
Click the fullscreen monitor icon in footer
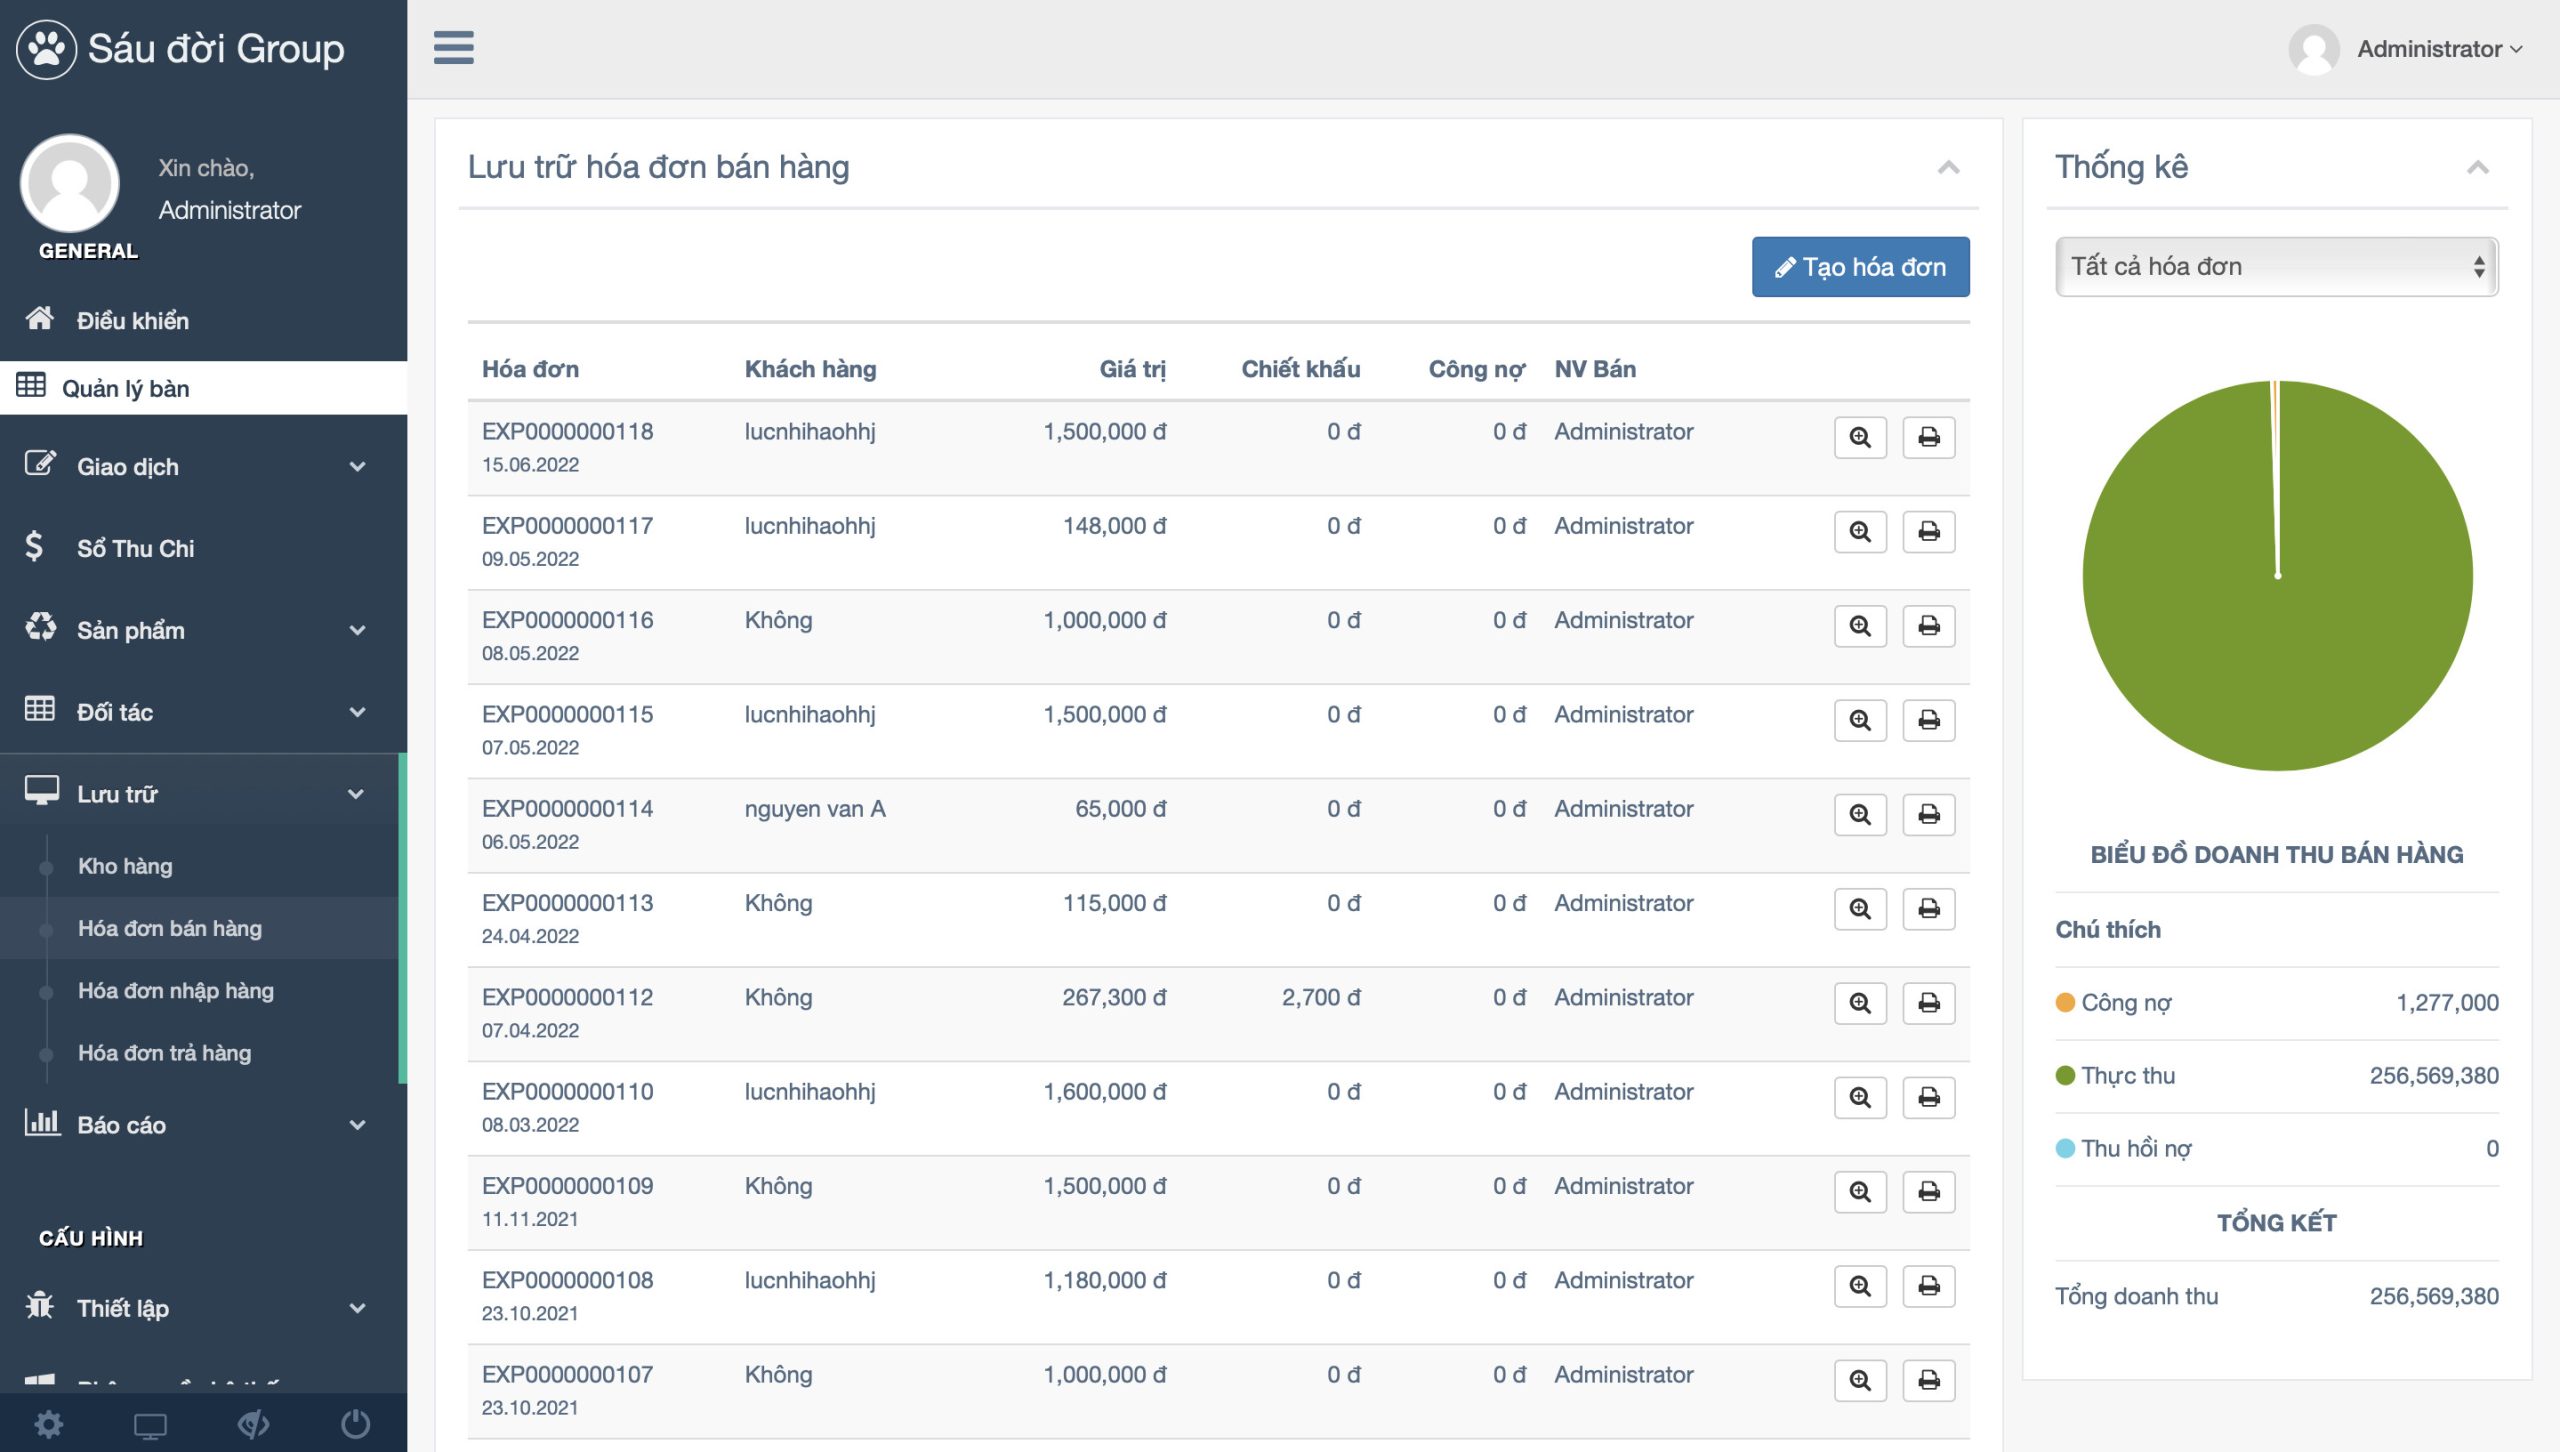coord(150,1424)
